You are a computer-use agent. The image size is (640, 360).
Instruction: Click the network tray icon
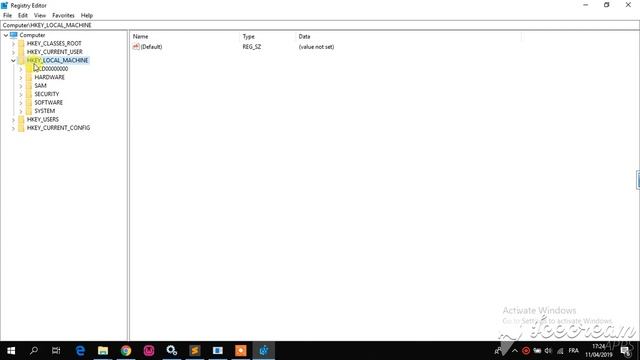(x=560, y=351)
